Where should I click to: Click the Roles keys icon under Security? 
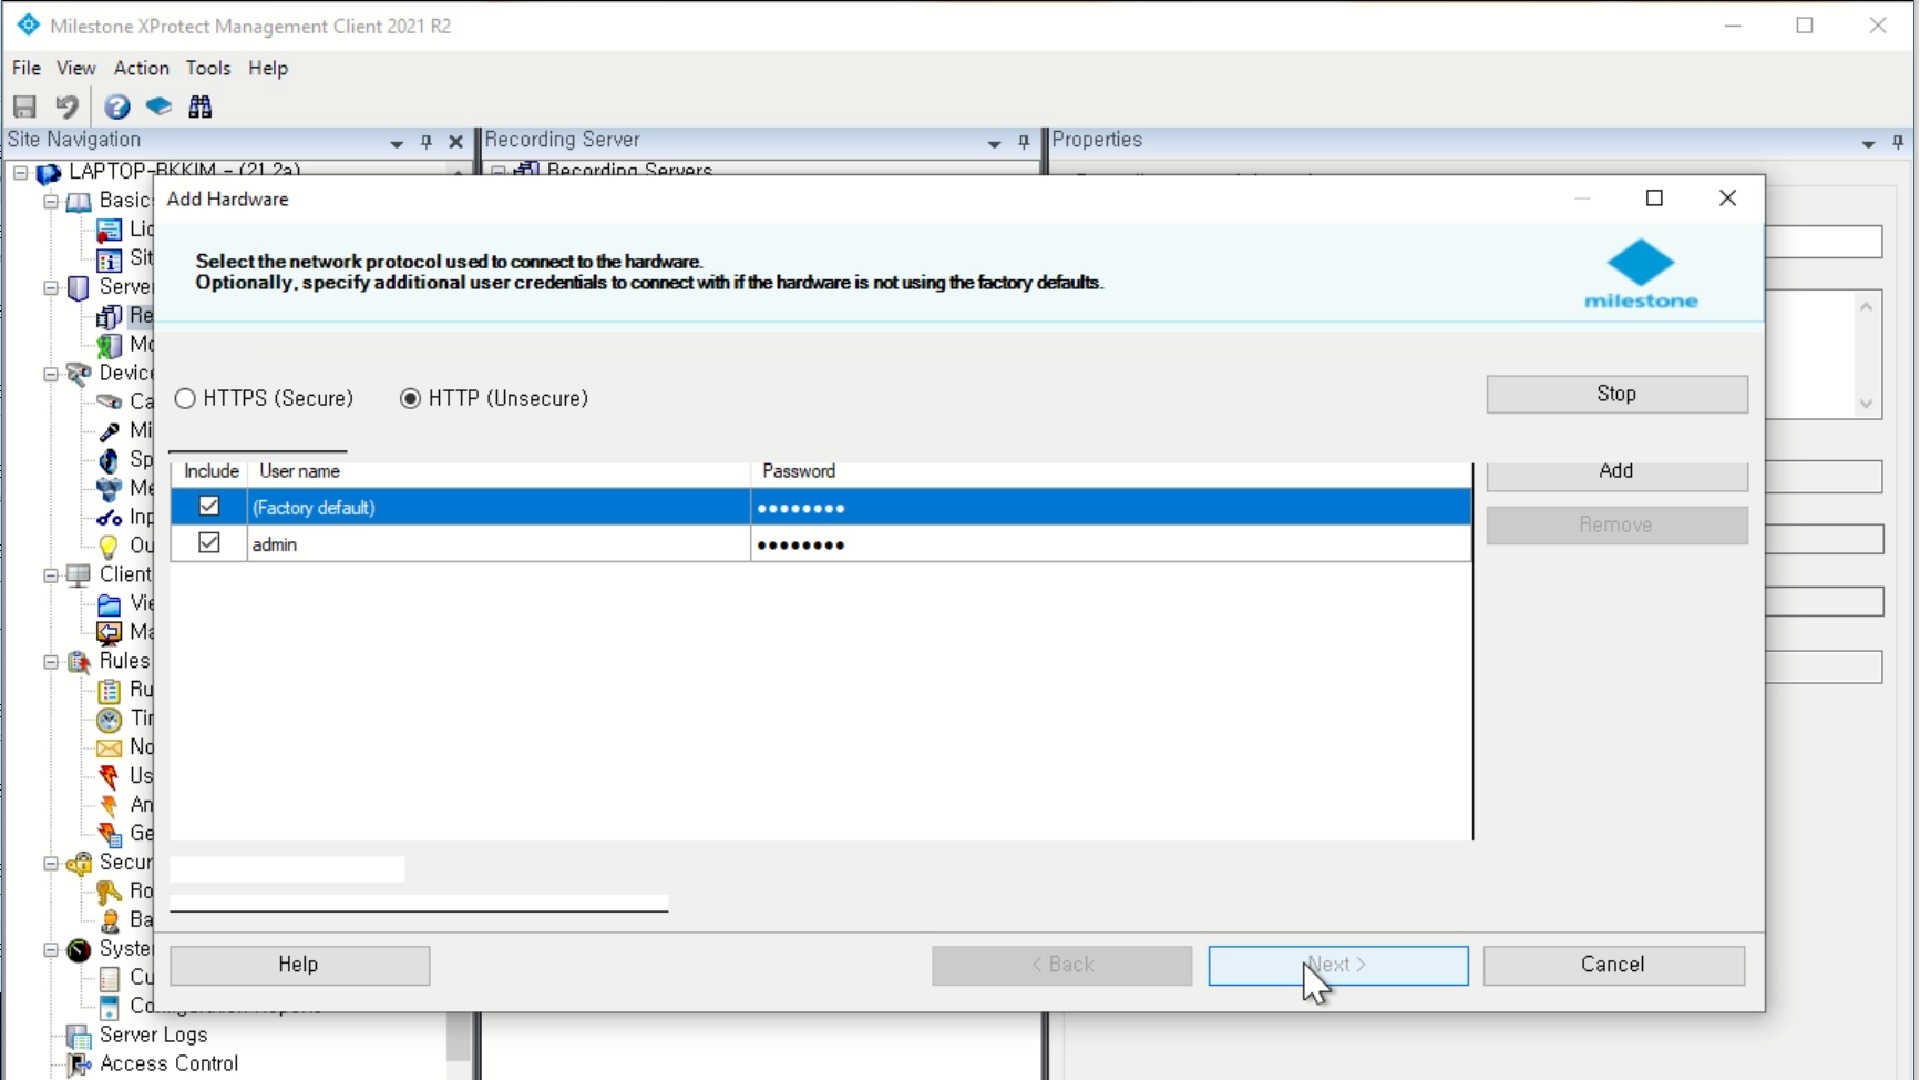(x=109, y=892)
